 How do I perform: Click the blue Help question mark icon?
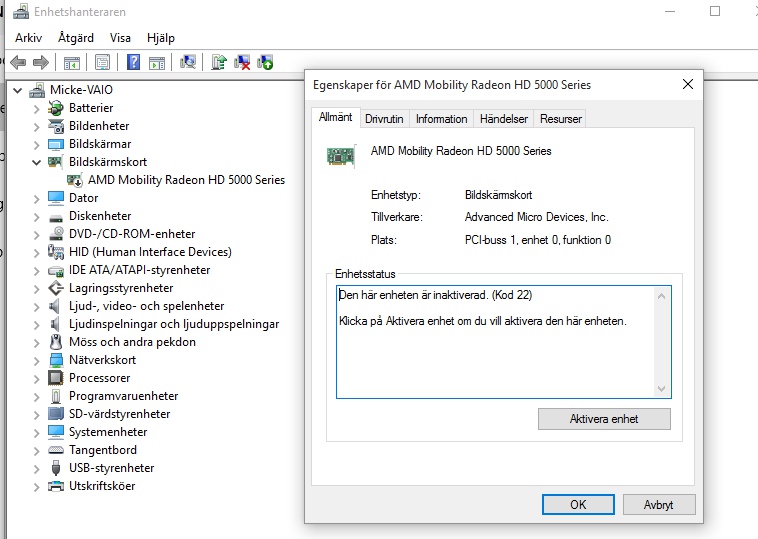133,62
